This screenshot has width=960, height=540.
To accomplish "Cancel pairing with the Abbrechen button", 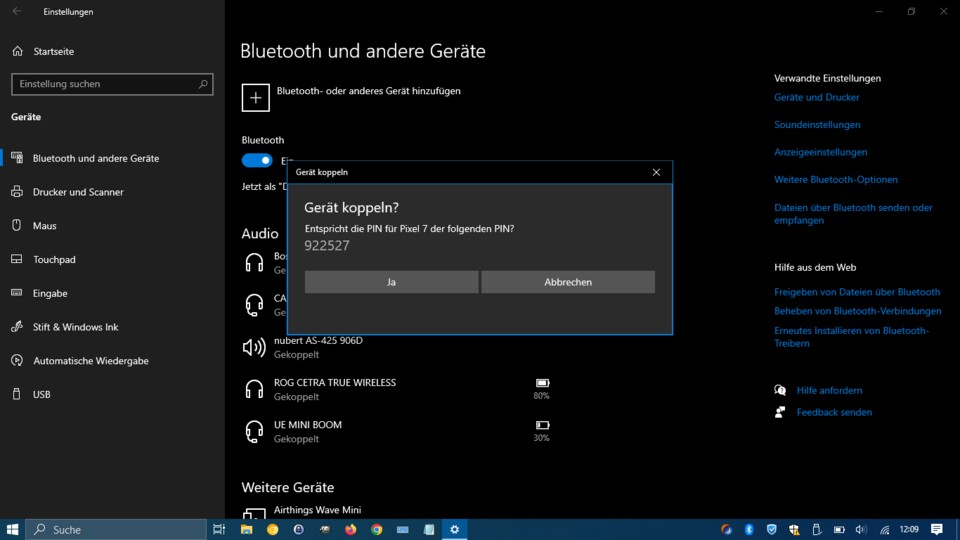I will pyautogui.click(x=568, y=282).
